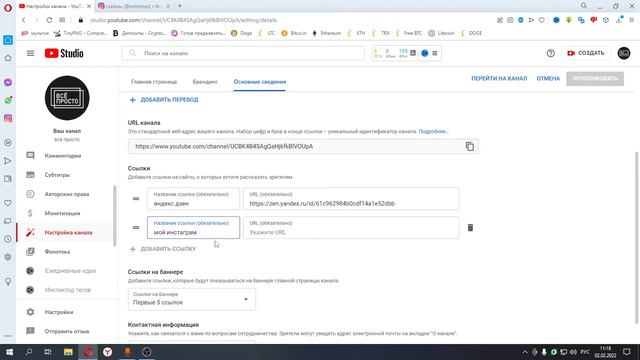The height and width of the screenshot is (360, 640).
Task: Open history clock in Opera sidebar
Action: pyautogui.click(x=8, y=239)
